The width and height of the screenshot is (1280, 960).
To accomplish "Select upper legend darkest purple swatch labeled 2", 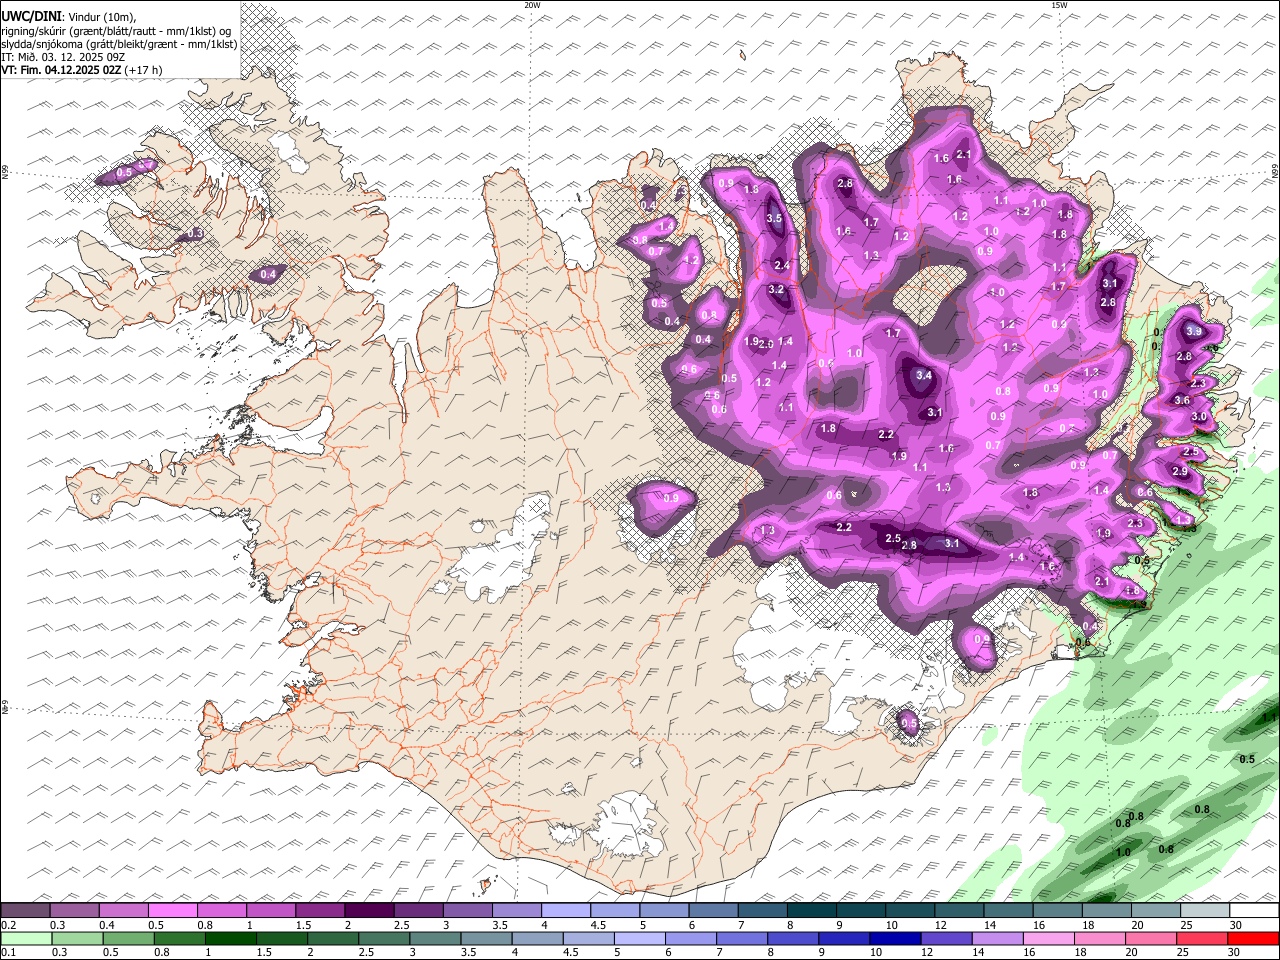I will point(369,911).
